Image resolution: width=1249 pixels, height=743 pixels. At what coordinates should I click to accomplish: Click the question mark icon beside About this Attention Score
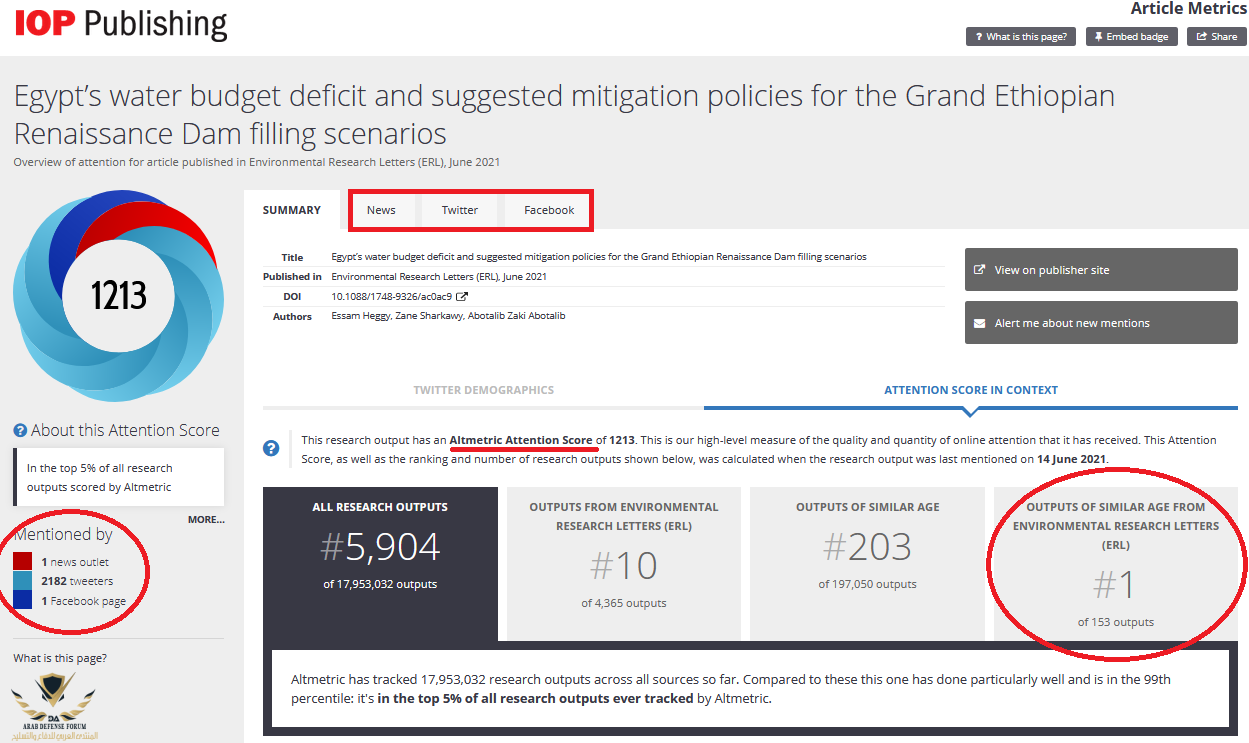[x=20, y=431]
